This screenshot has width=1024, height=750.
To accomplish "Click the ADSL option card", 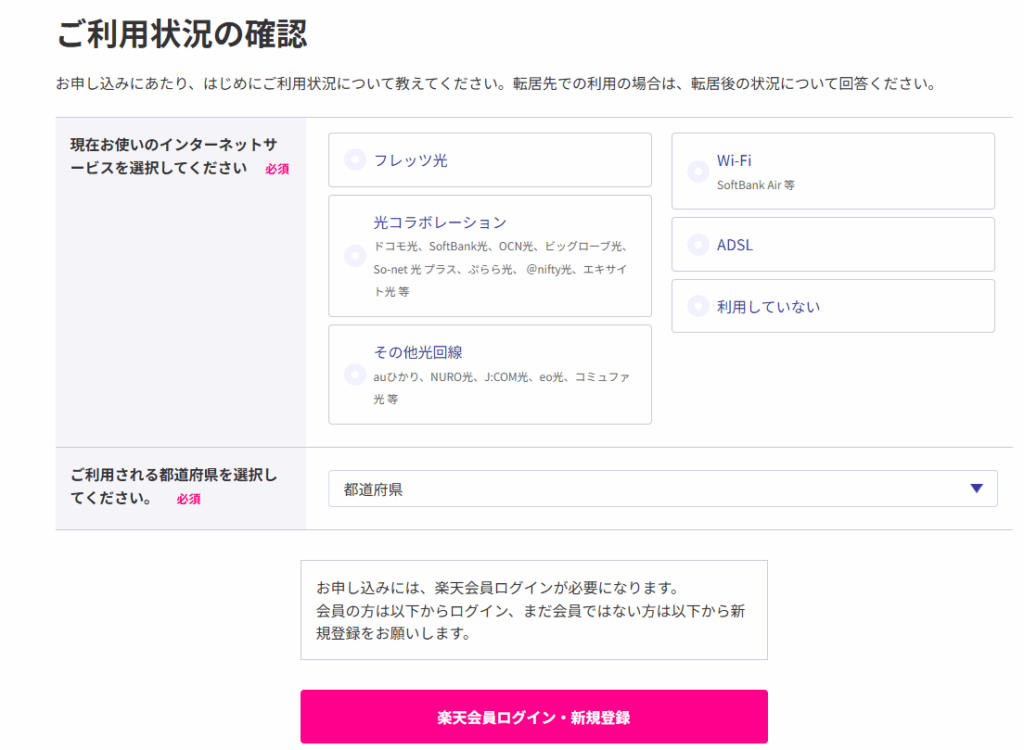I will (833, 244).
